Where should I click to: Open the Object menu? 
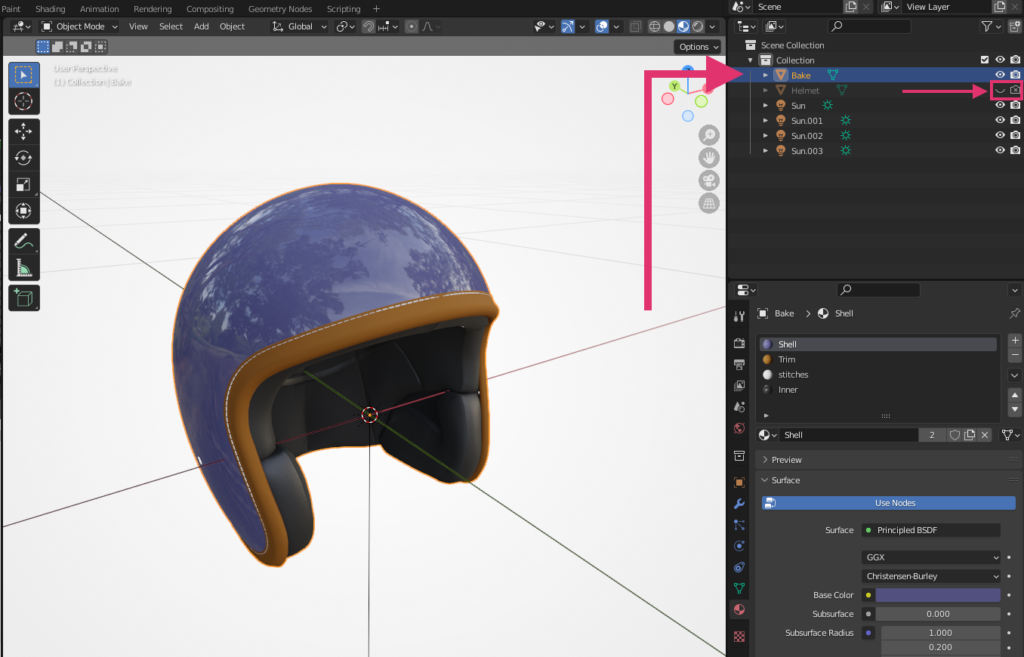pyautogui.click(x=232, y=27)
